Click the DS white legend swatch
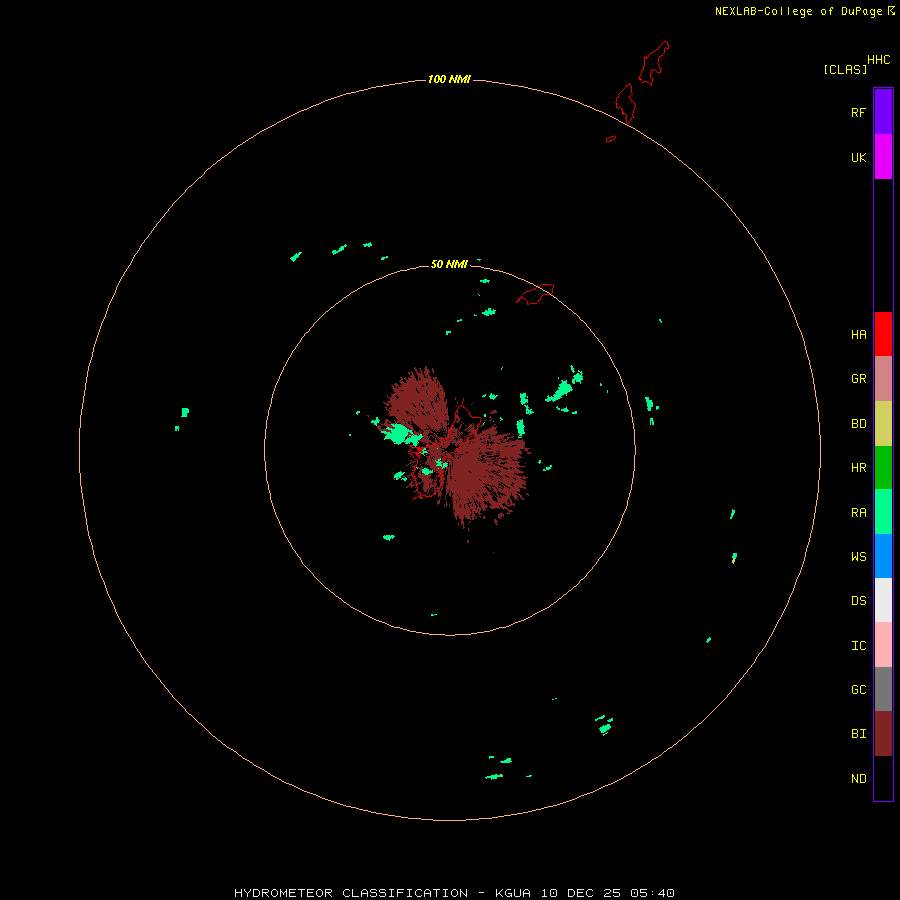This screenshot has width=900, height=900. [x=883, y=600]
